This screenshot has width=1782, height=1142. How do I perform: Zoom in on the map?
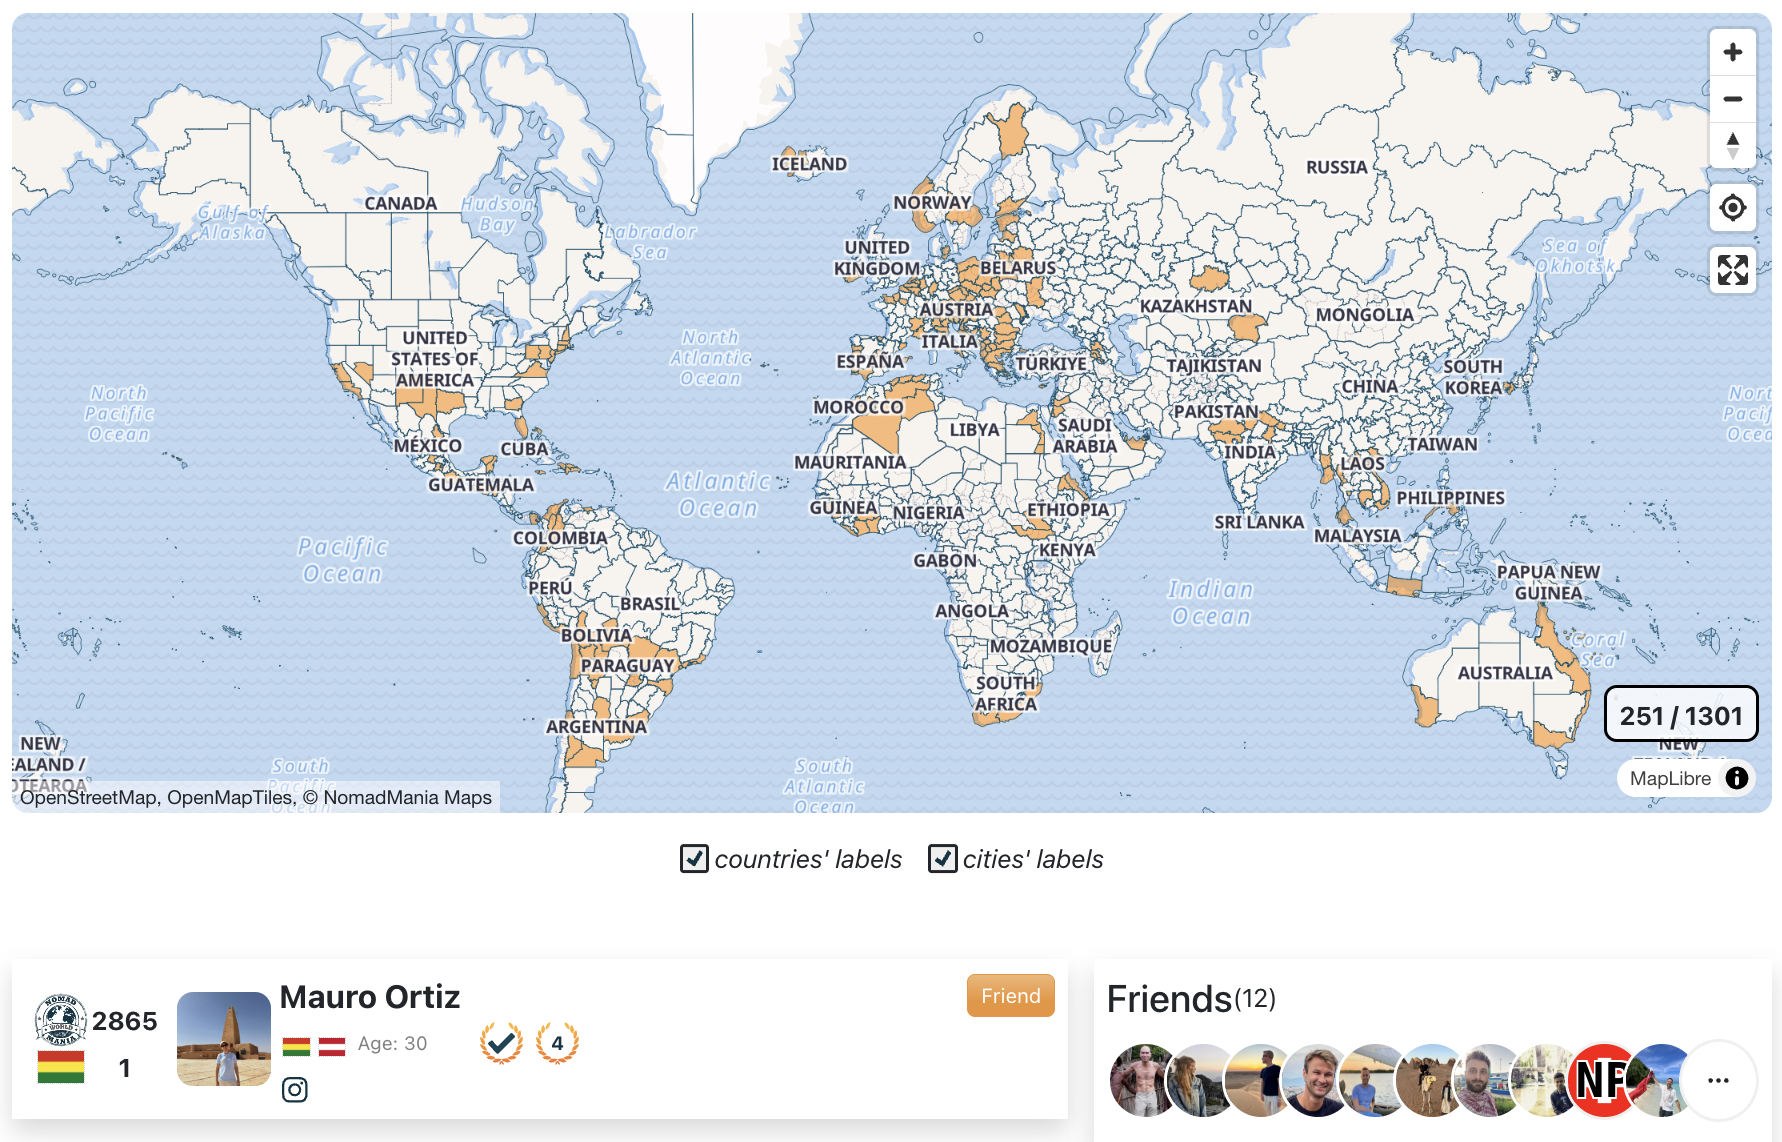(1733, 52)
